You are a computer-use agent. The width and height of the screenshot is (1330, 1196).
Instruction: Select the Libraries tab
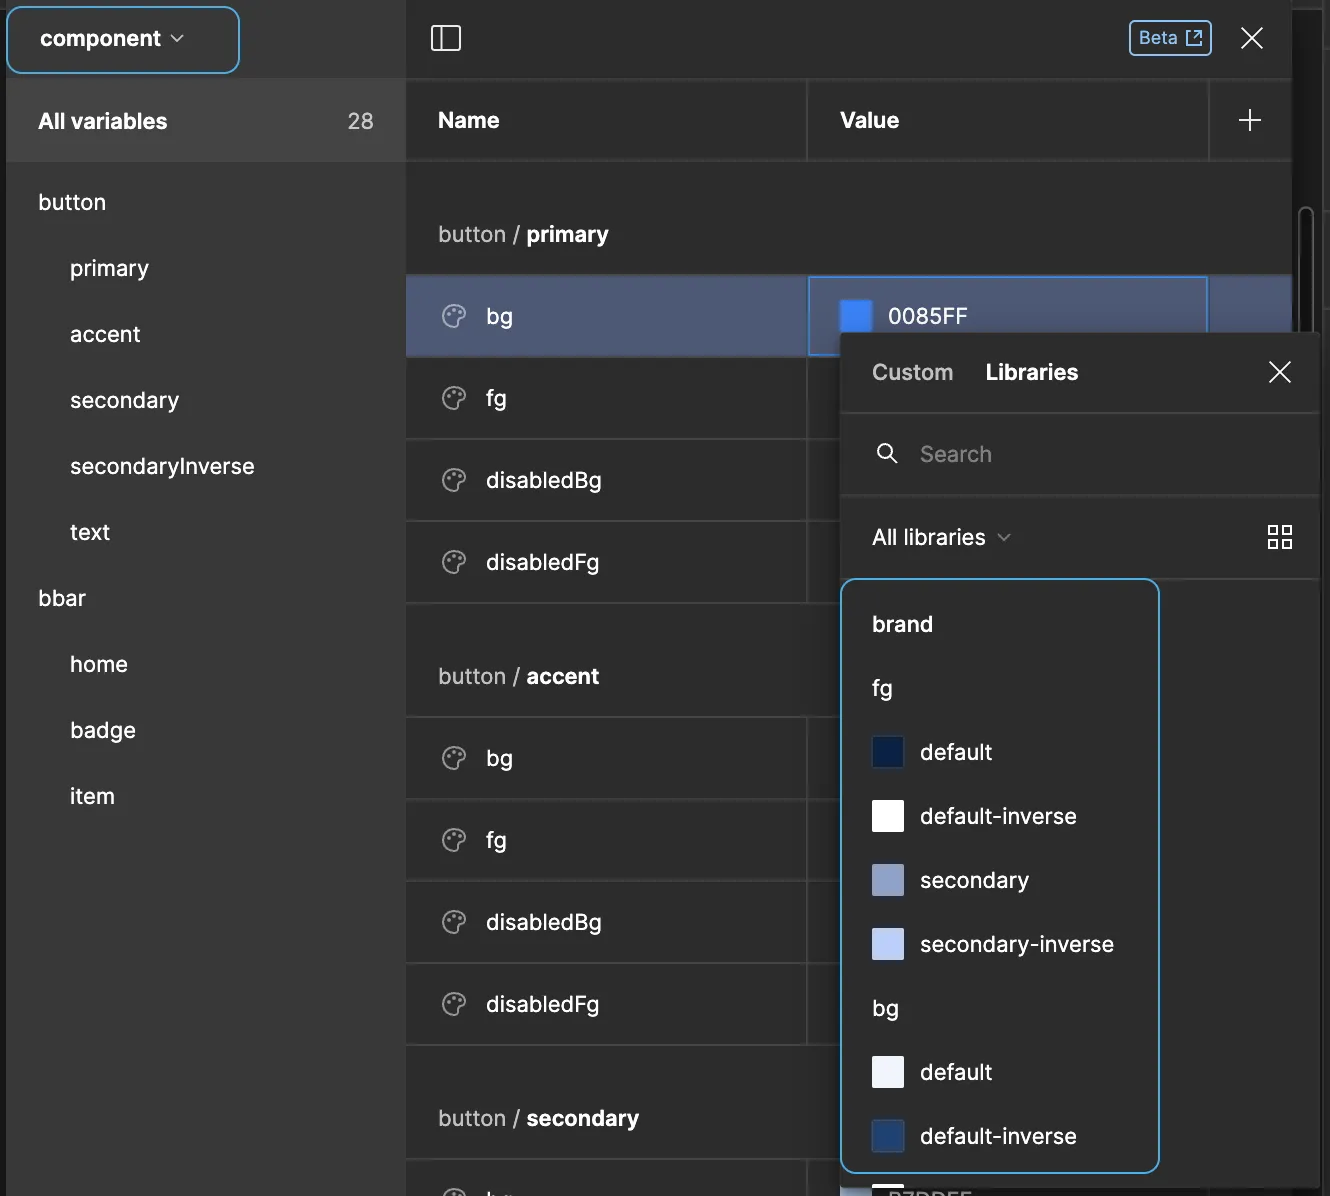pos(1031,373)
